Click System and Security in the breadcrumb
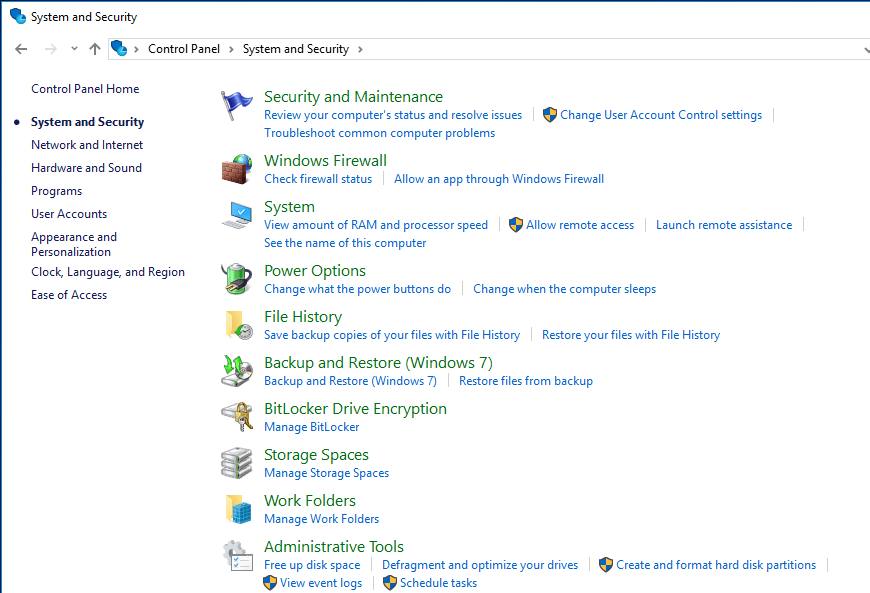 point(296,49)
